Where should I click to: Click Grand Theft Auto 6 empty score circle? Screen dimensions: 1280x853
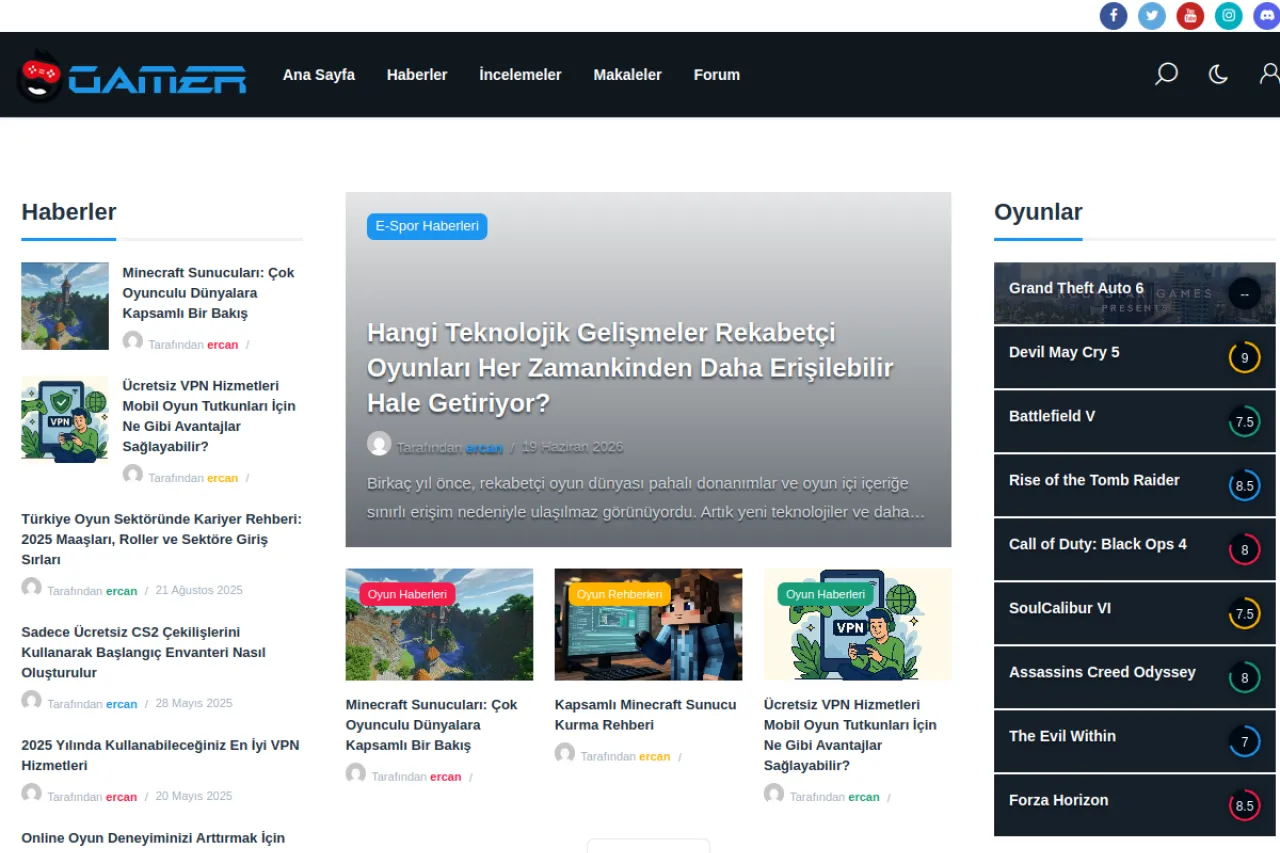(1244, 294)
